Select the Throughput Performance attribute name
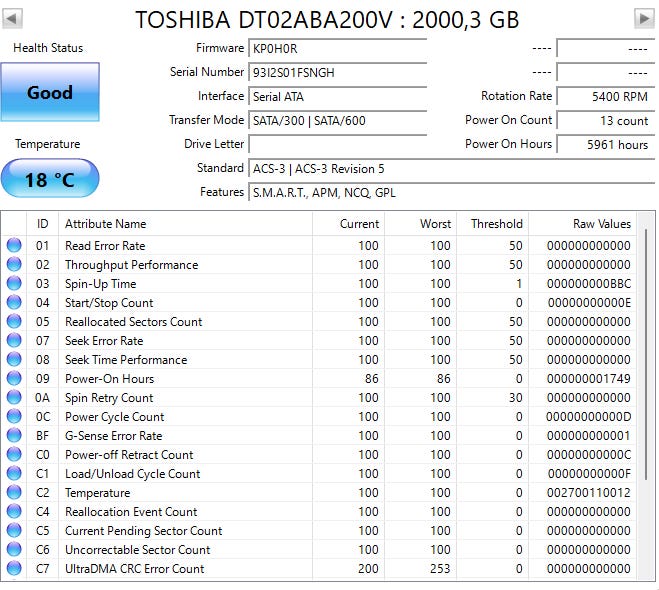This screenshot has height=590, width=659. (132, 265)
